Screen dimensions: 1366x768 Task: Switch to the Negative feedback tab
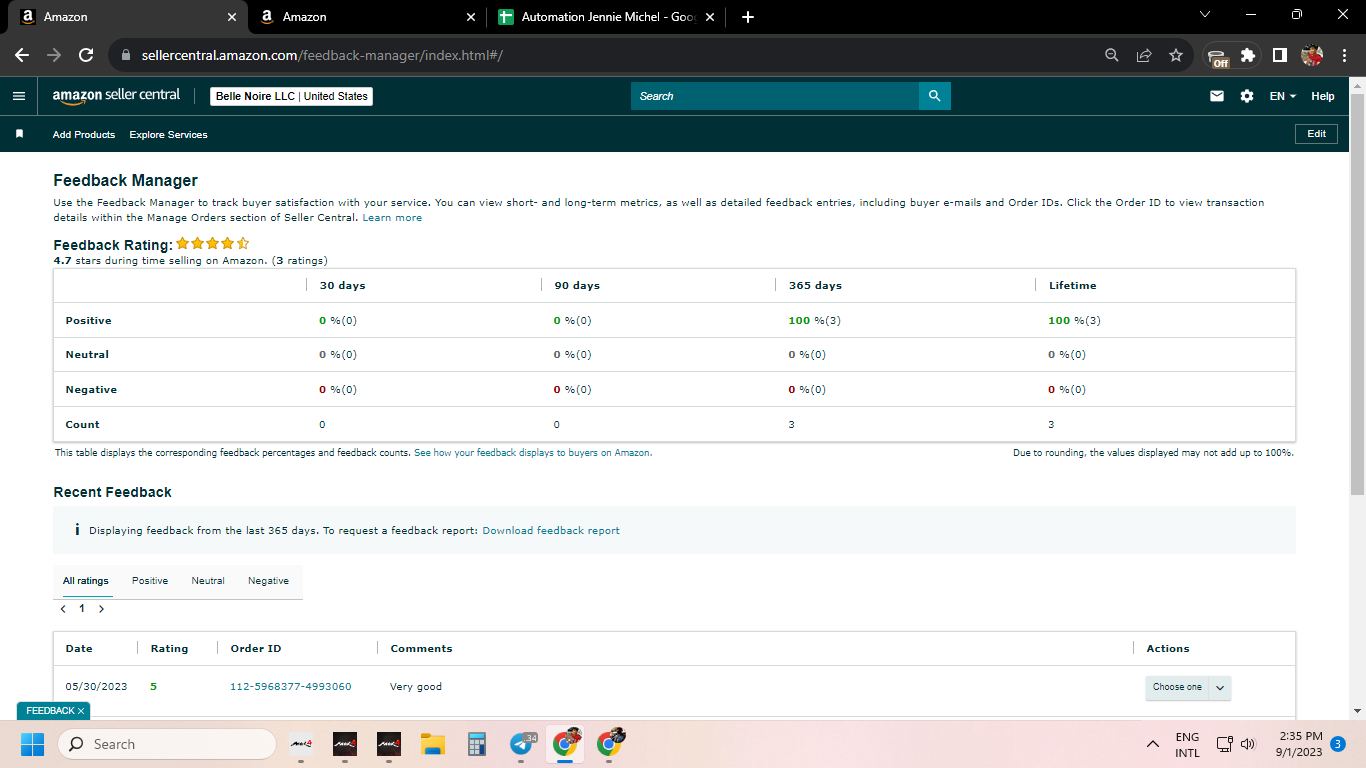tap(268, 581)
